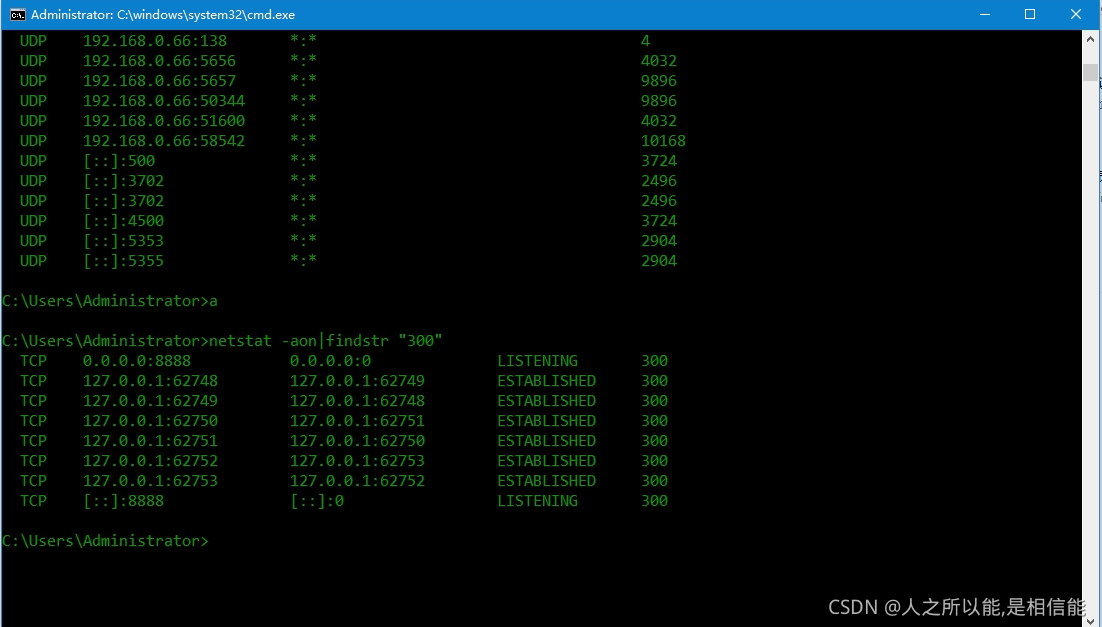The image size is (1102, 627).
Task: Click PID 300 in the 0.0.0.0:8888 row
Action: 654,361
